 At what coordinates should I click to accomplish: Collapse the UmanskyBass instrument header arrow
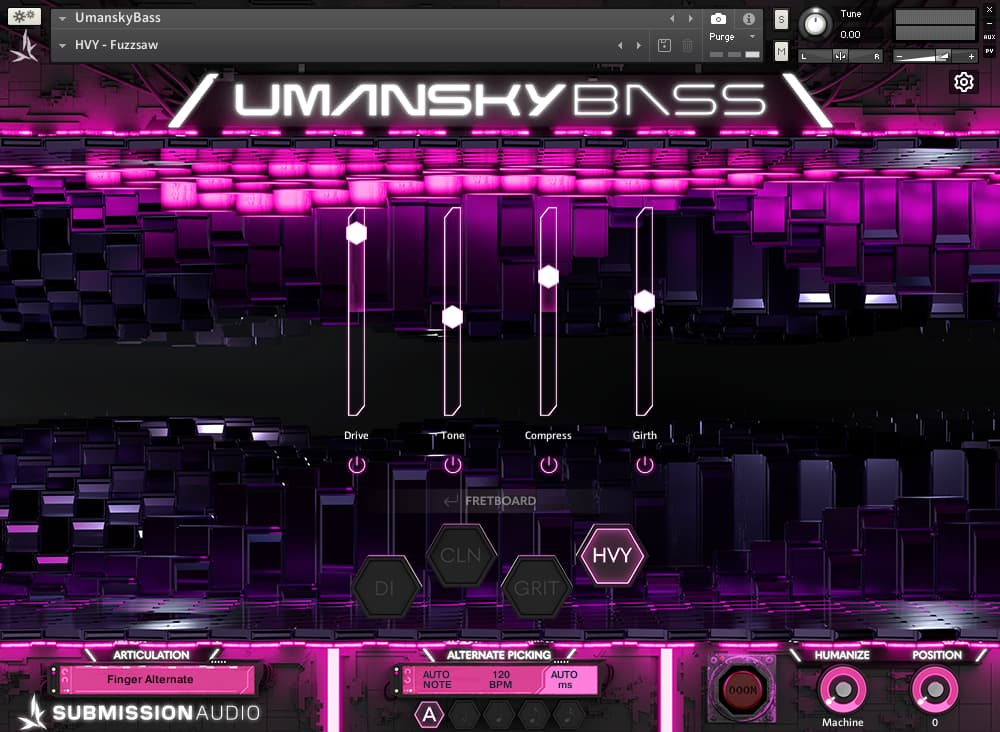point(62,16)
